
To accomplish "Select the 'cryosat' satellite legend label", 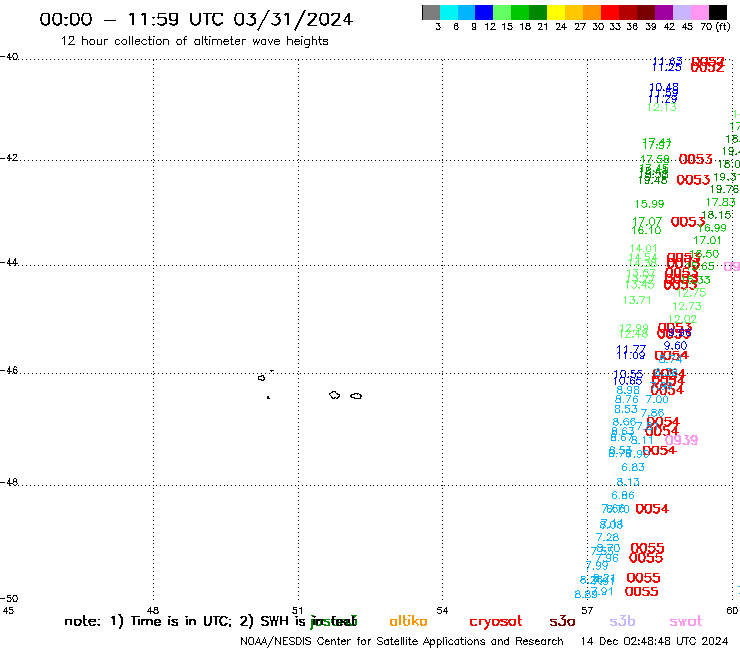I will [x=496, y=622].
